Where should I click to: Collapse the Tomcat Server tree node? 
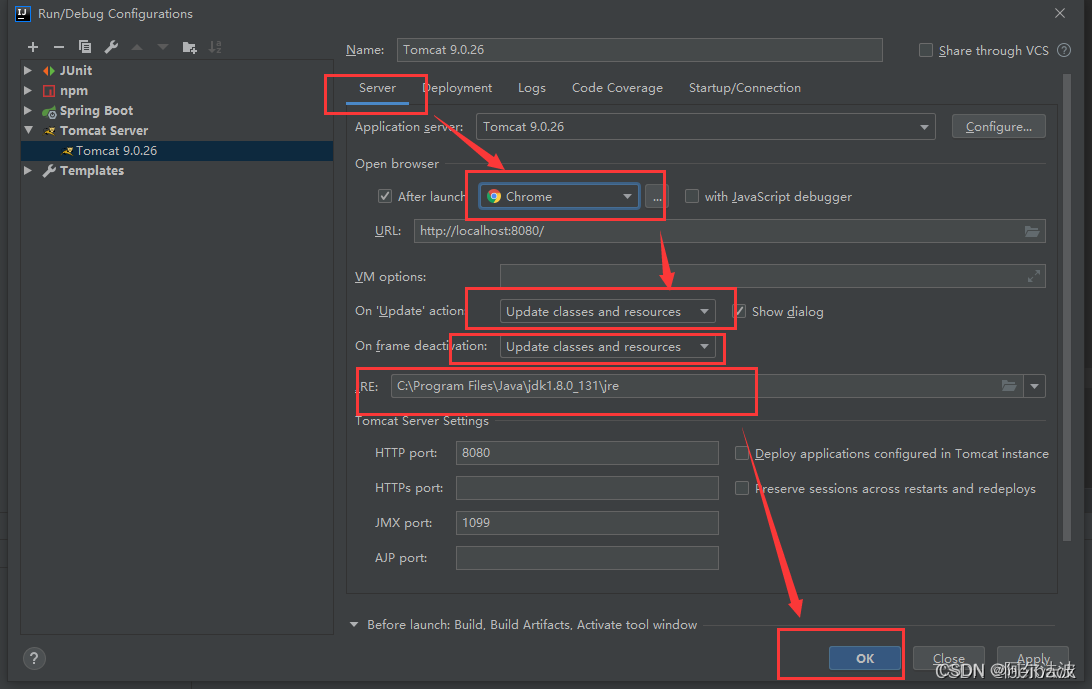28,130
